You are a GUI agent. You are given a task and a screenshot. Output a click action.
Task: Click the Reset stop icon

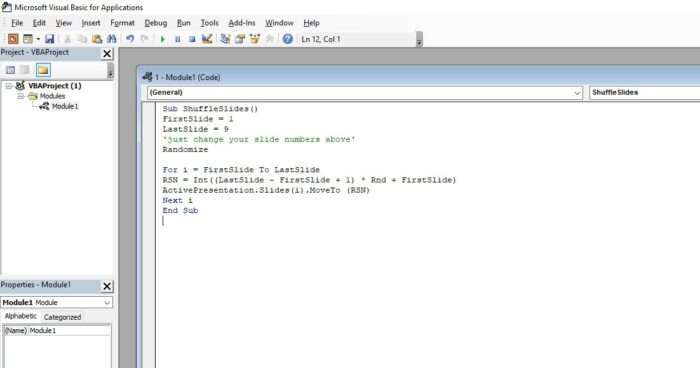(x=192, y=39)
